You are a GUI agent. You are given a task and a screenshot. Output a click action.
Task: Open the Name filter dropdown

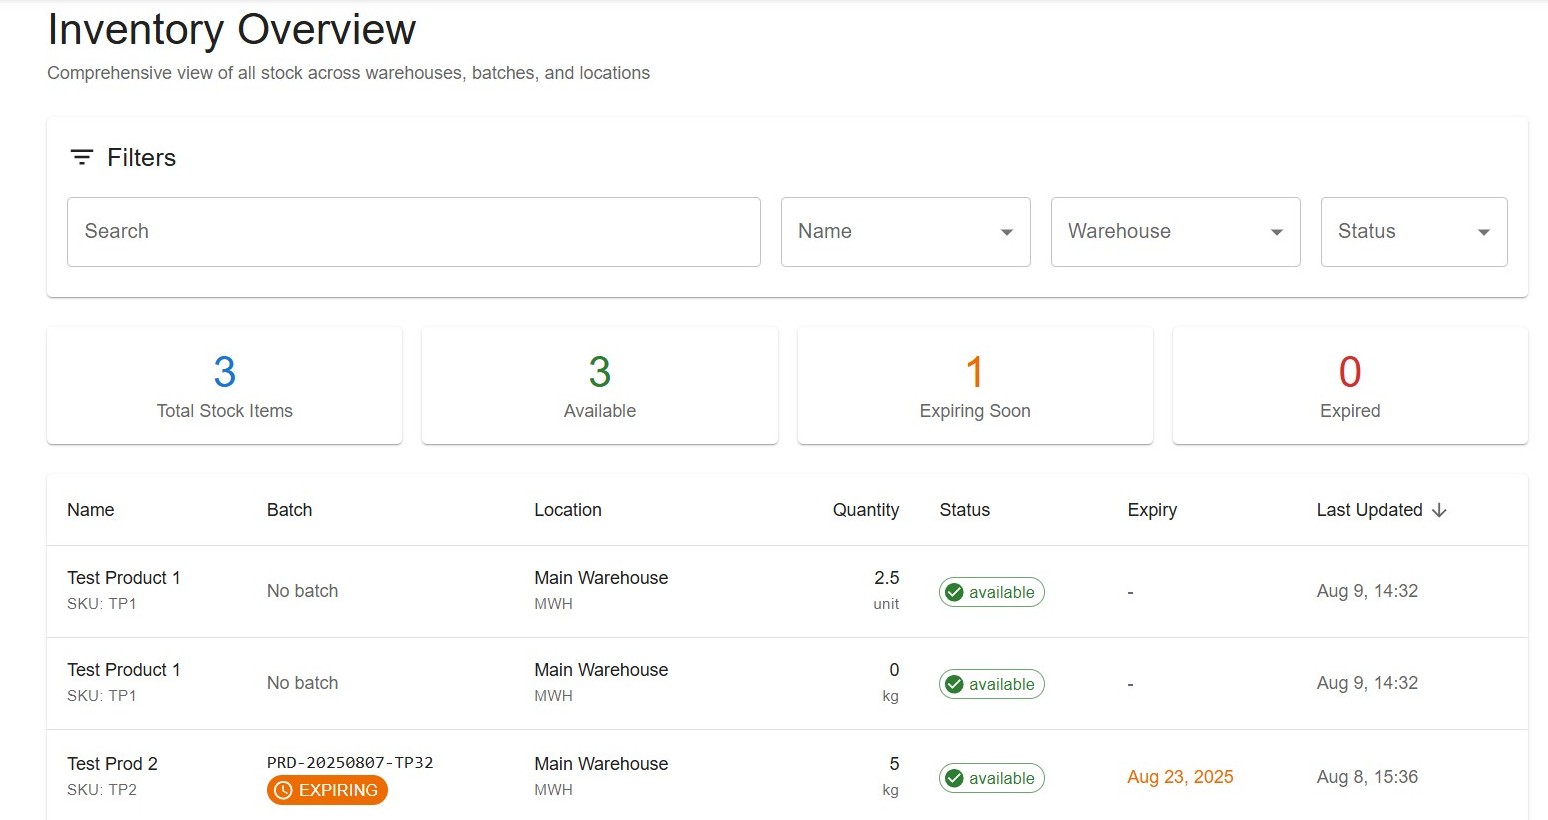coord(905,231)
